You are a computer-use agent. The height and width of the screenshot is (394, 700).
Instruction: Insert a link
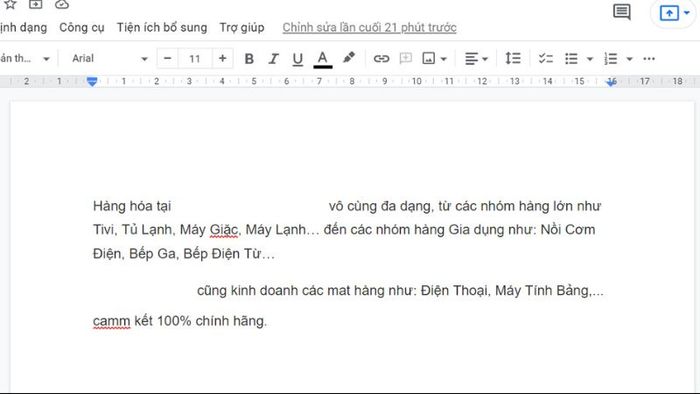(x=381, y=58)
